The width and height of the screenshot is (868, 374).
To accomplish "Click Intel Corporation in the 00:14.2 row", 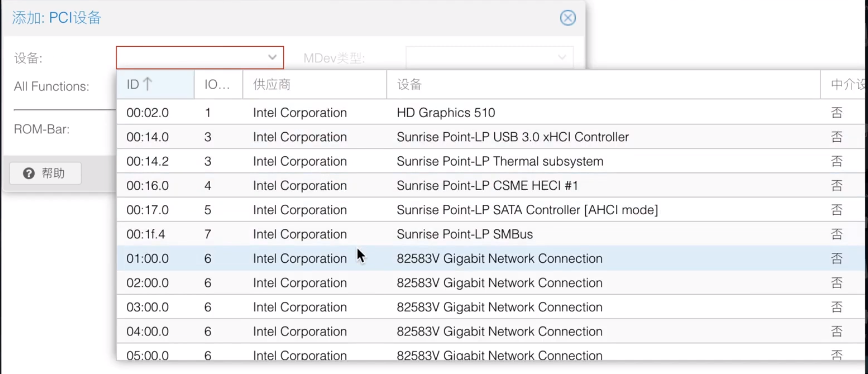I will [299, 162].
